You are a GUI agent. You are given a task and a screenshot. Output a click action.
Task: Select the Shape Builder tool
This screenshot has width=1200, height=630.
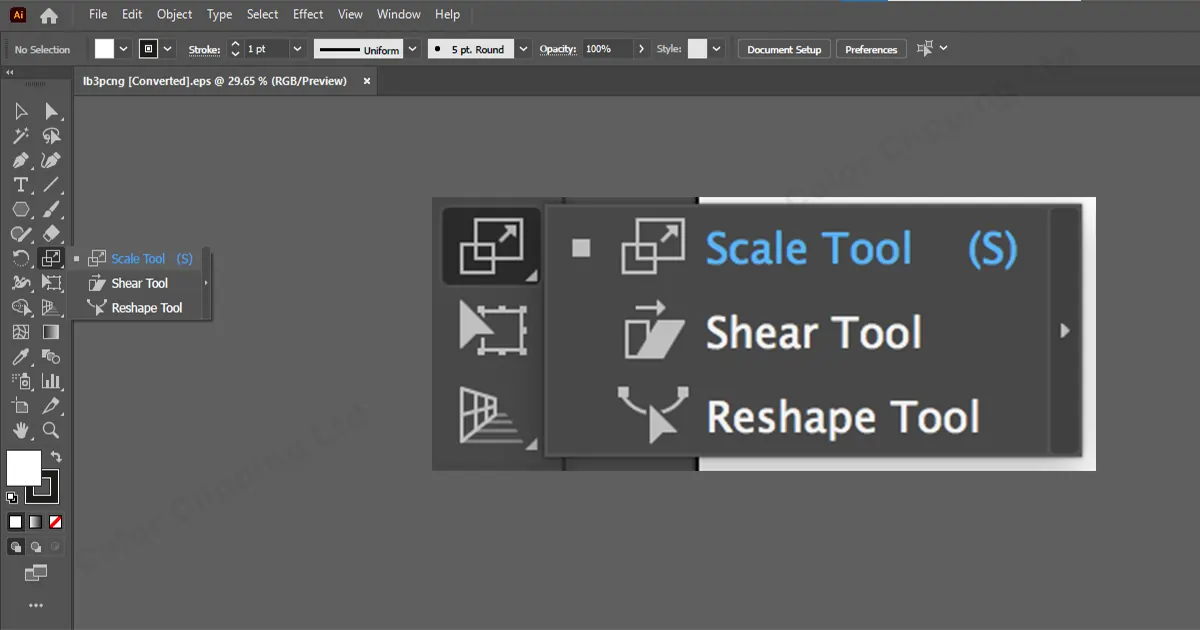coord(20,307)
